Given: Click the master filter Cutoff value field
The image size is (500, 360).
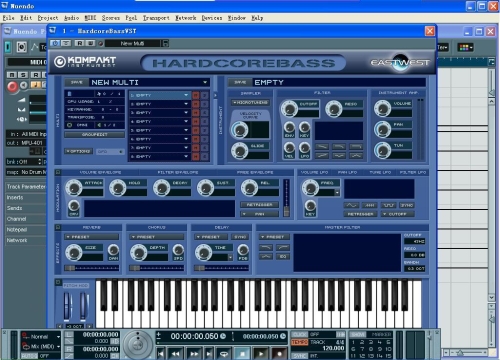Looking at the screenshot, I should point(414,241).
